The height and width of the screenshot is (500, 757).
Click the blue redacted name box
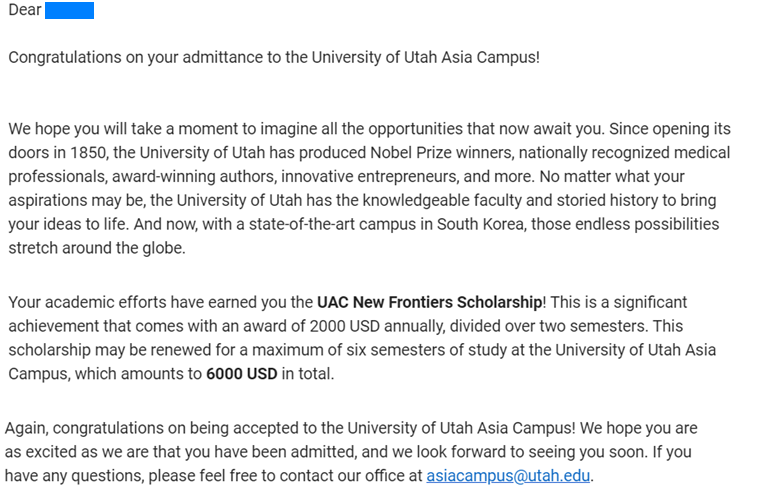click(70, 10)
